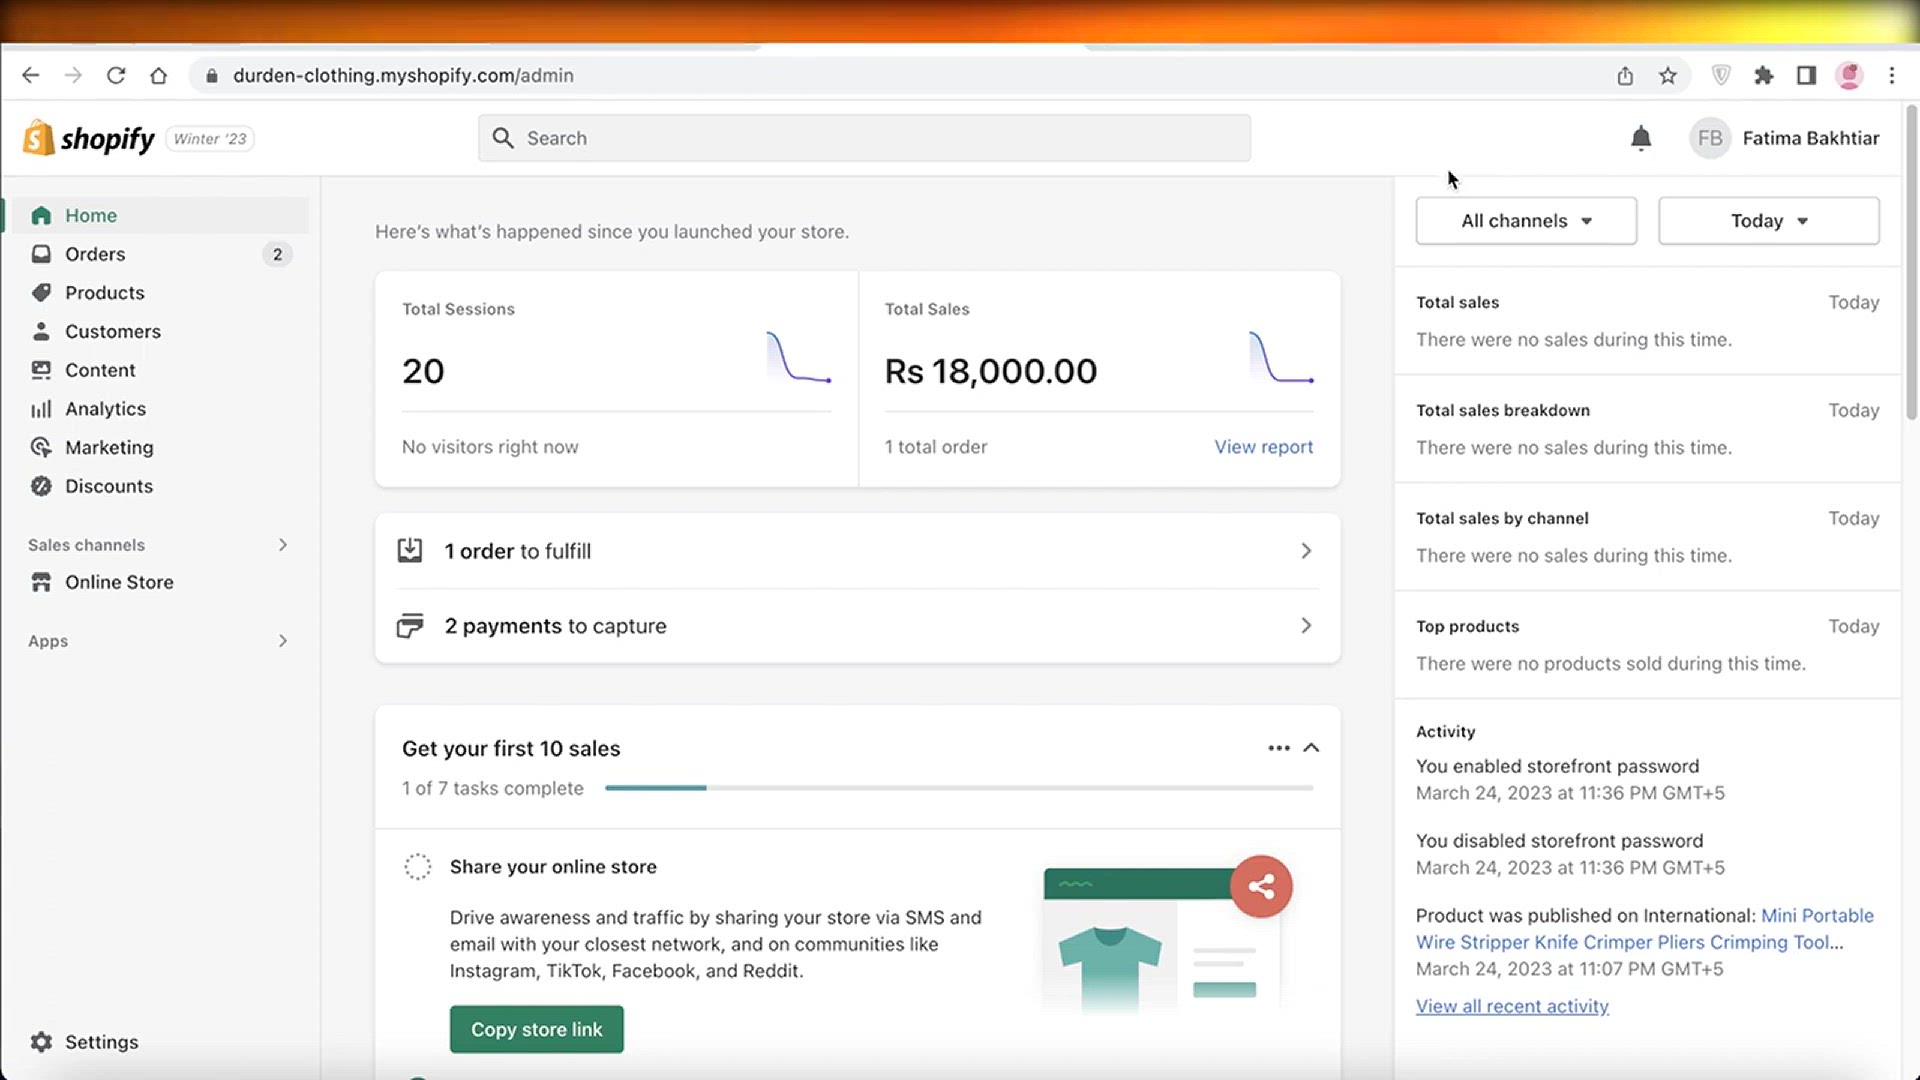Click the browser address bar URL
1920x1080 pixels.
pos(403,75)
